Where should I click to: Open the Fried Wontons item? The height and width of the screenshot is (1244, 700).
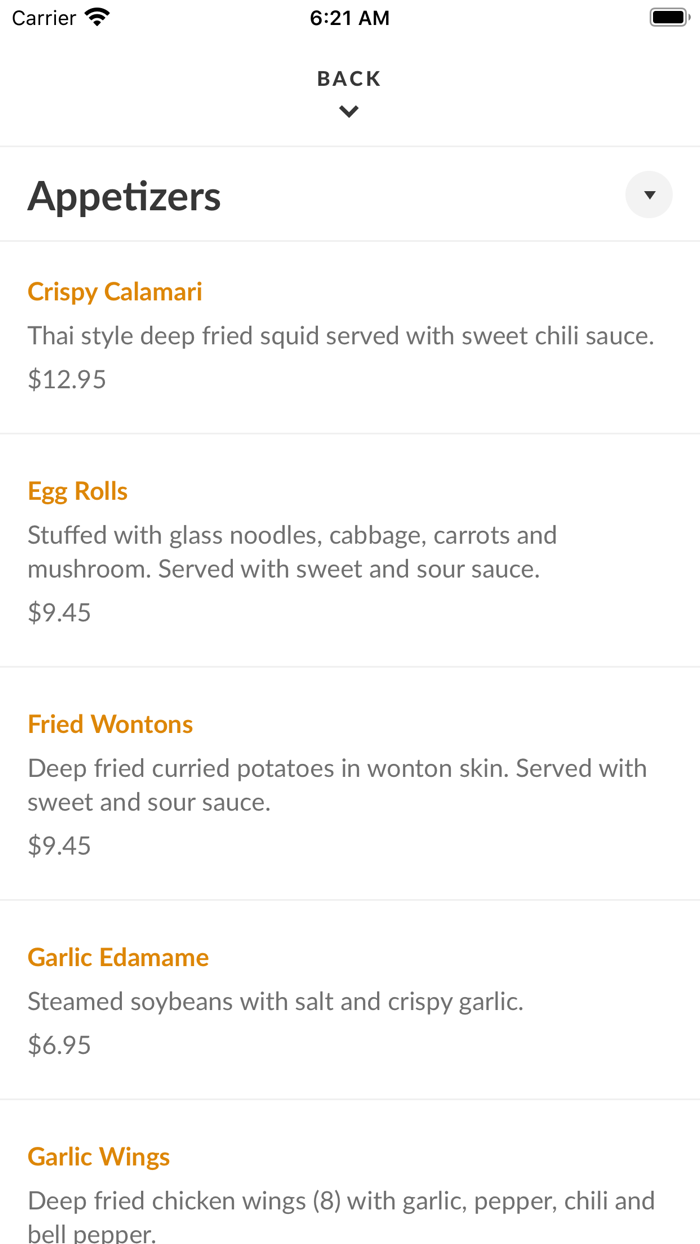pyautogui.click(x=110, y=724)
